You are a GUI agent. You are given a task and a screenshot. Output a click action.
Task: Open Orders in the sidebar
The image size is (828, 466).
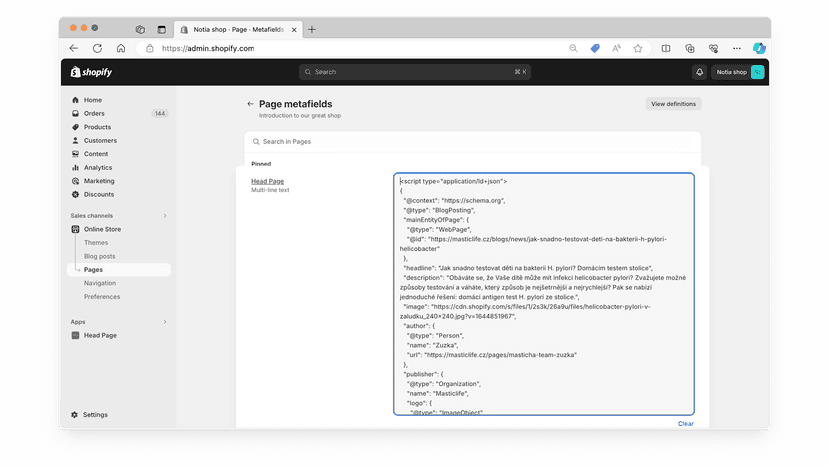[x=94, y=114]
